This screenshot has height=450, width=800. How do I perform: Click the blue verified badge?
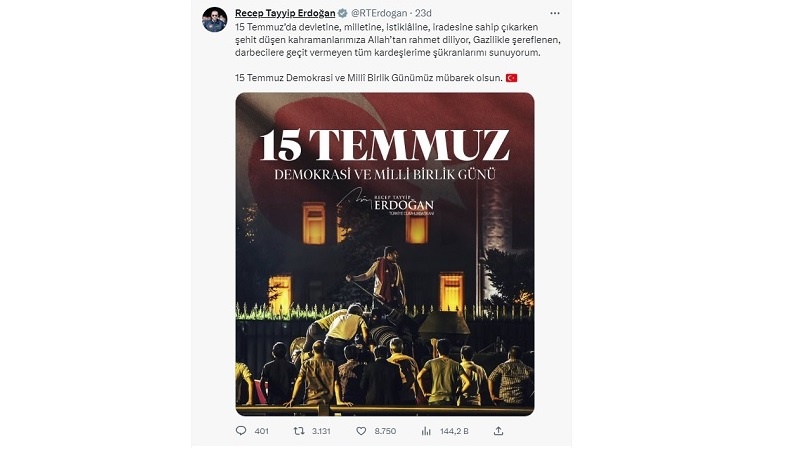tap(343, 13)
